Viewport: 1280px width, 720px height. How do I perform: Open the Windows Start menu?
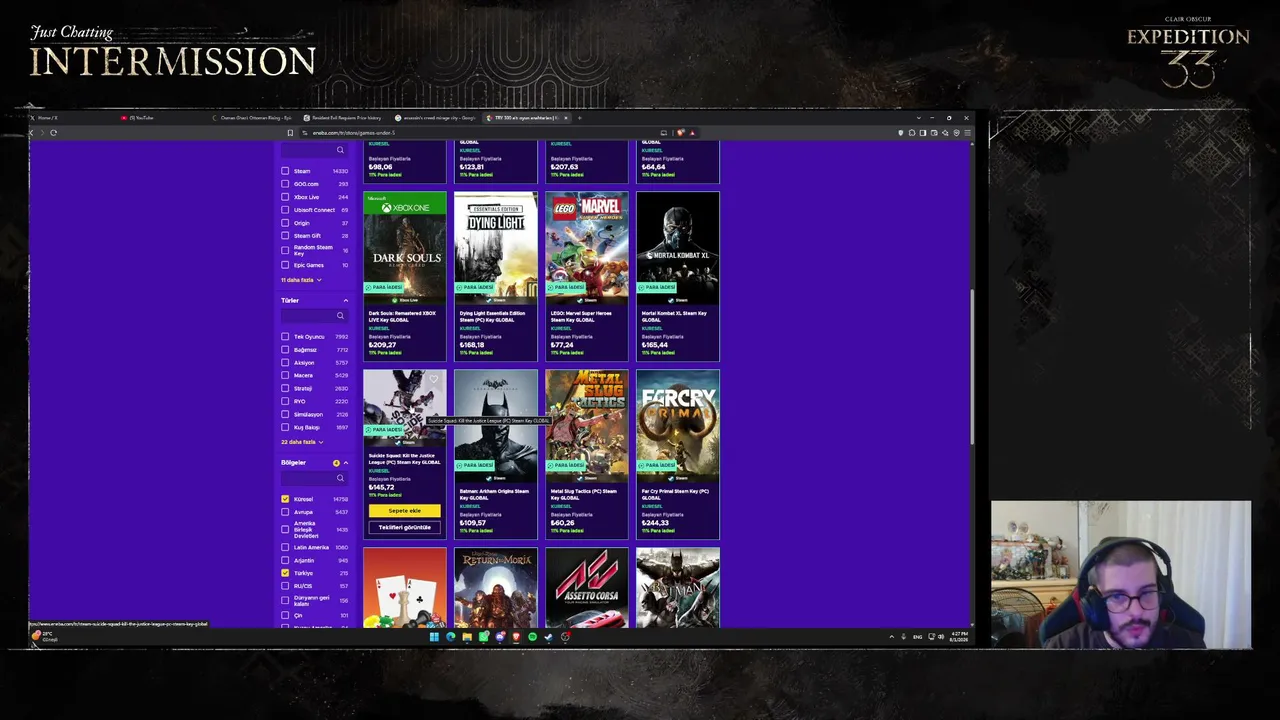coord(434,637)
